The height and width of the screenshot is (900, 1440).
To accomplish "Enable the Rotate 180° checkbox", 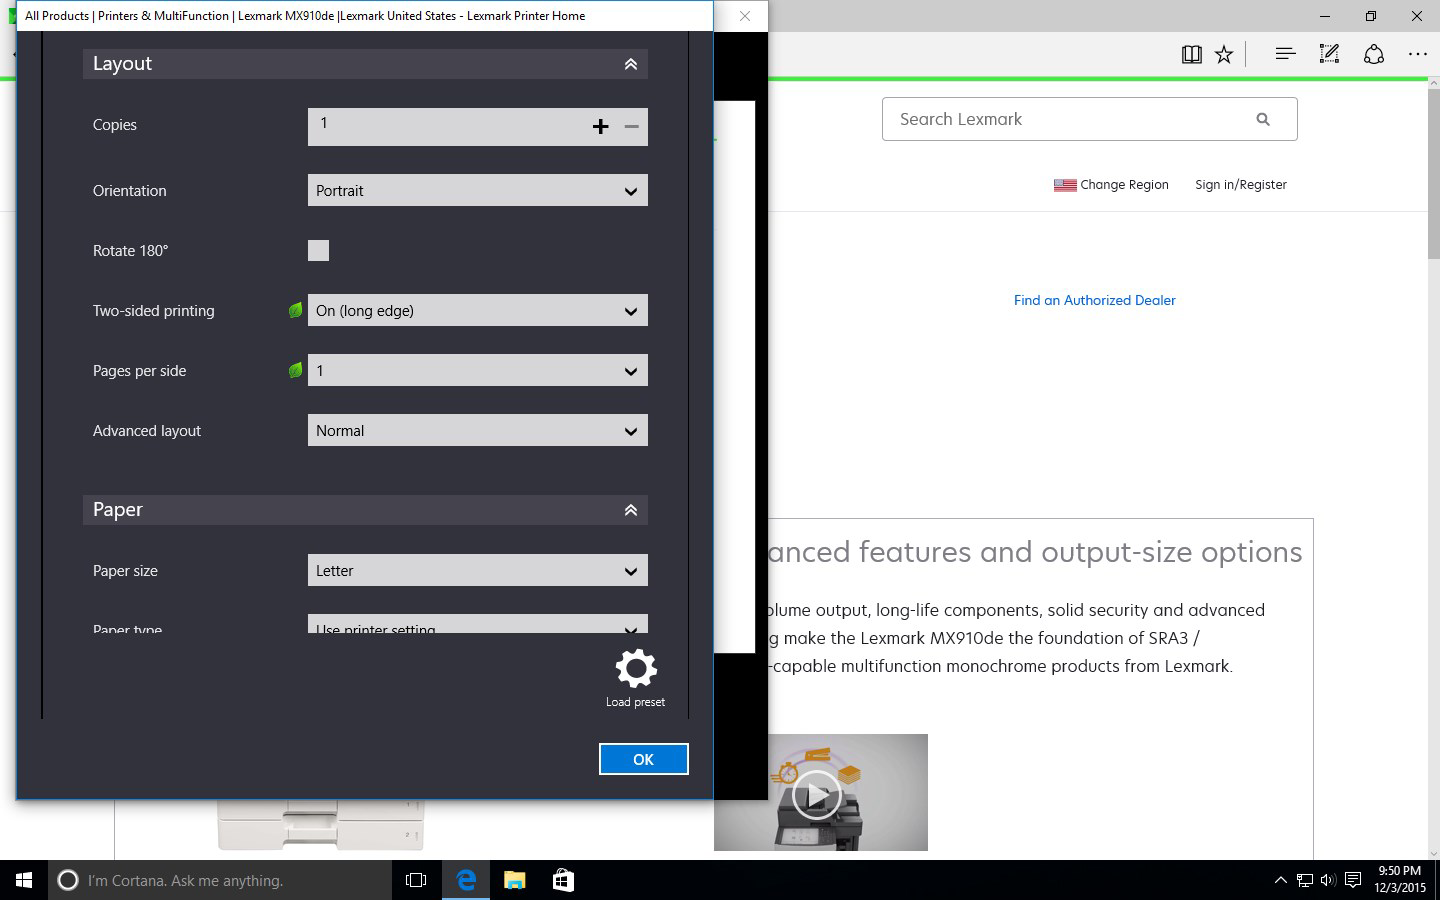I will click(318, 250).
